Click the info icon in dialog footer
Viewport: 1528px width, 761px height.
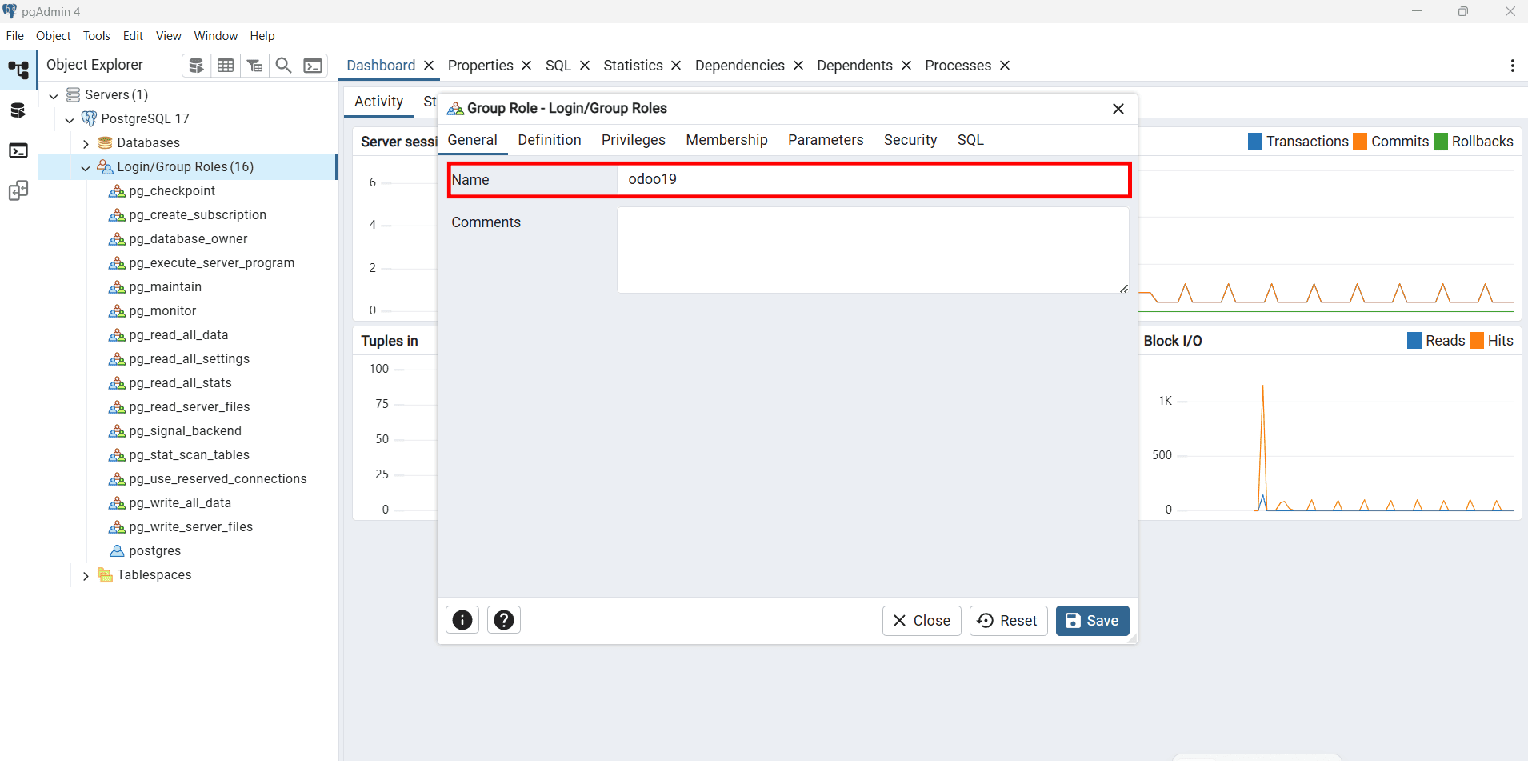point(463,620)
